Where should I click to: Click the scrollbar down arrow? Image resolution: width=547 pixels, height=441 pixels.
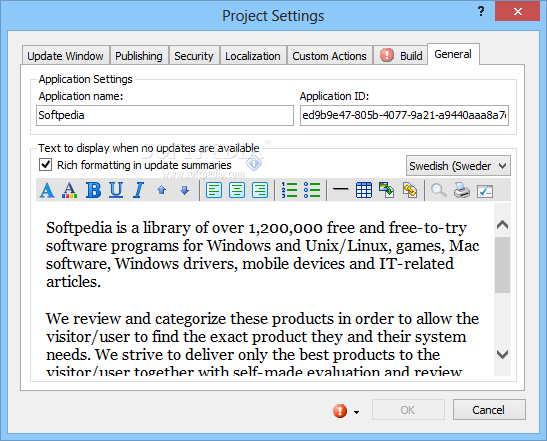pos(502,354)
